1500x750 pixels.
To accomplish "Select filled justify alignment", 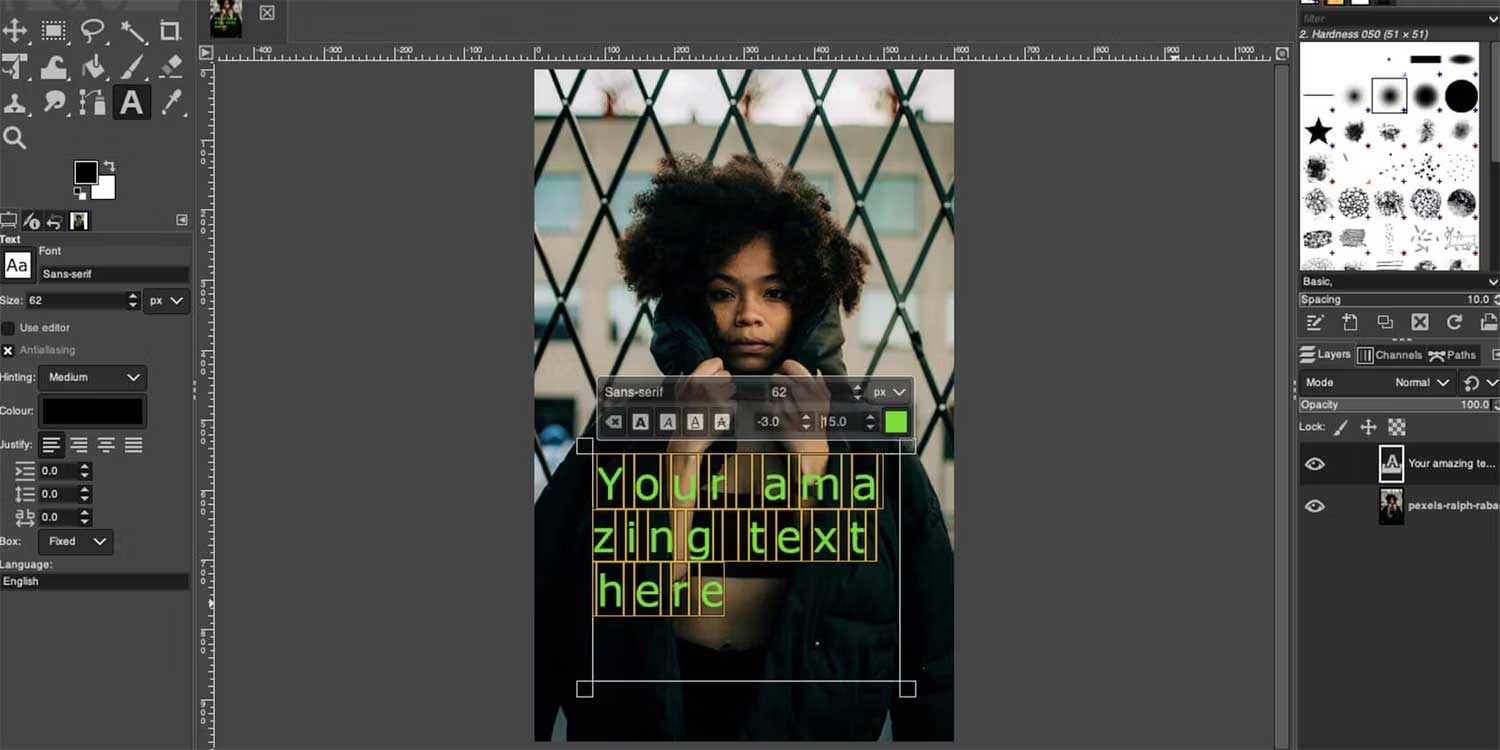I will click(133, 445).
